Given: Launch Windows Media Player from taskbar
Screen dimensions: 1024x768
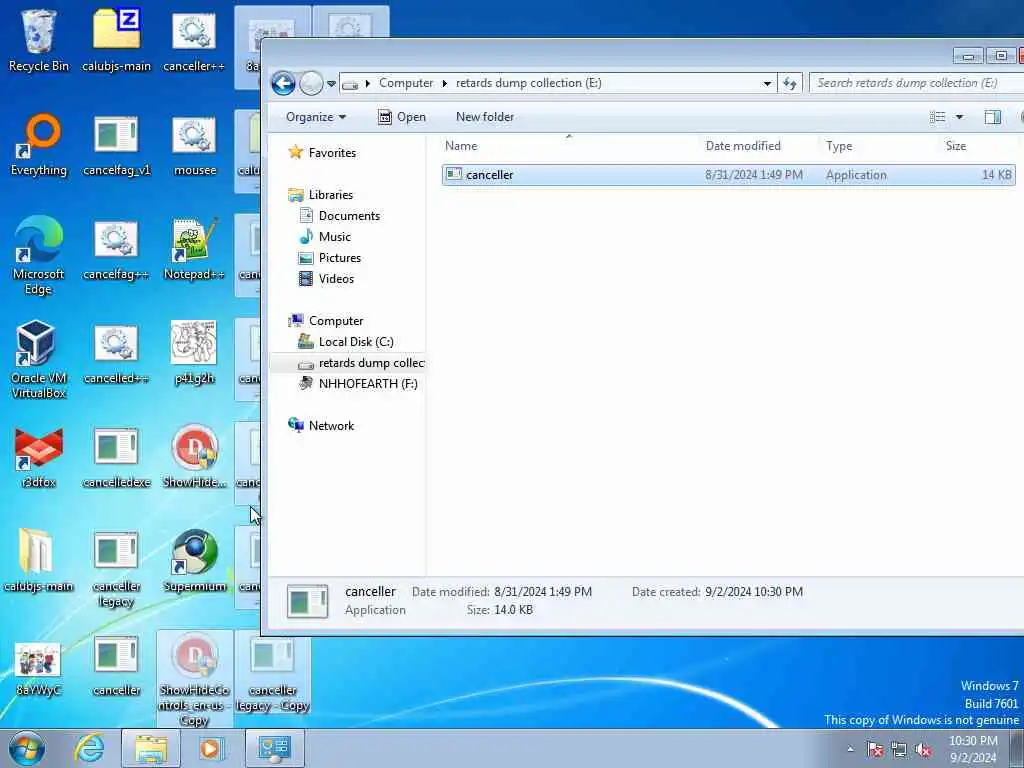Looking at the screenshot, I should 210,748.
